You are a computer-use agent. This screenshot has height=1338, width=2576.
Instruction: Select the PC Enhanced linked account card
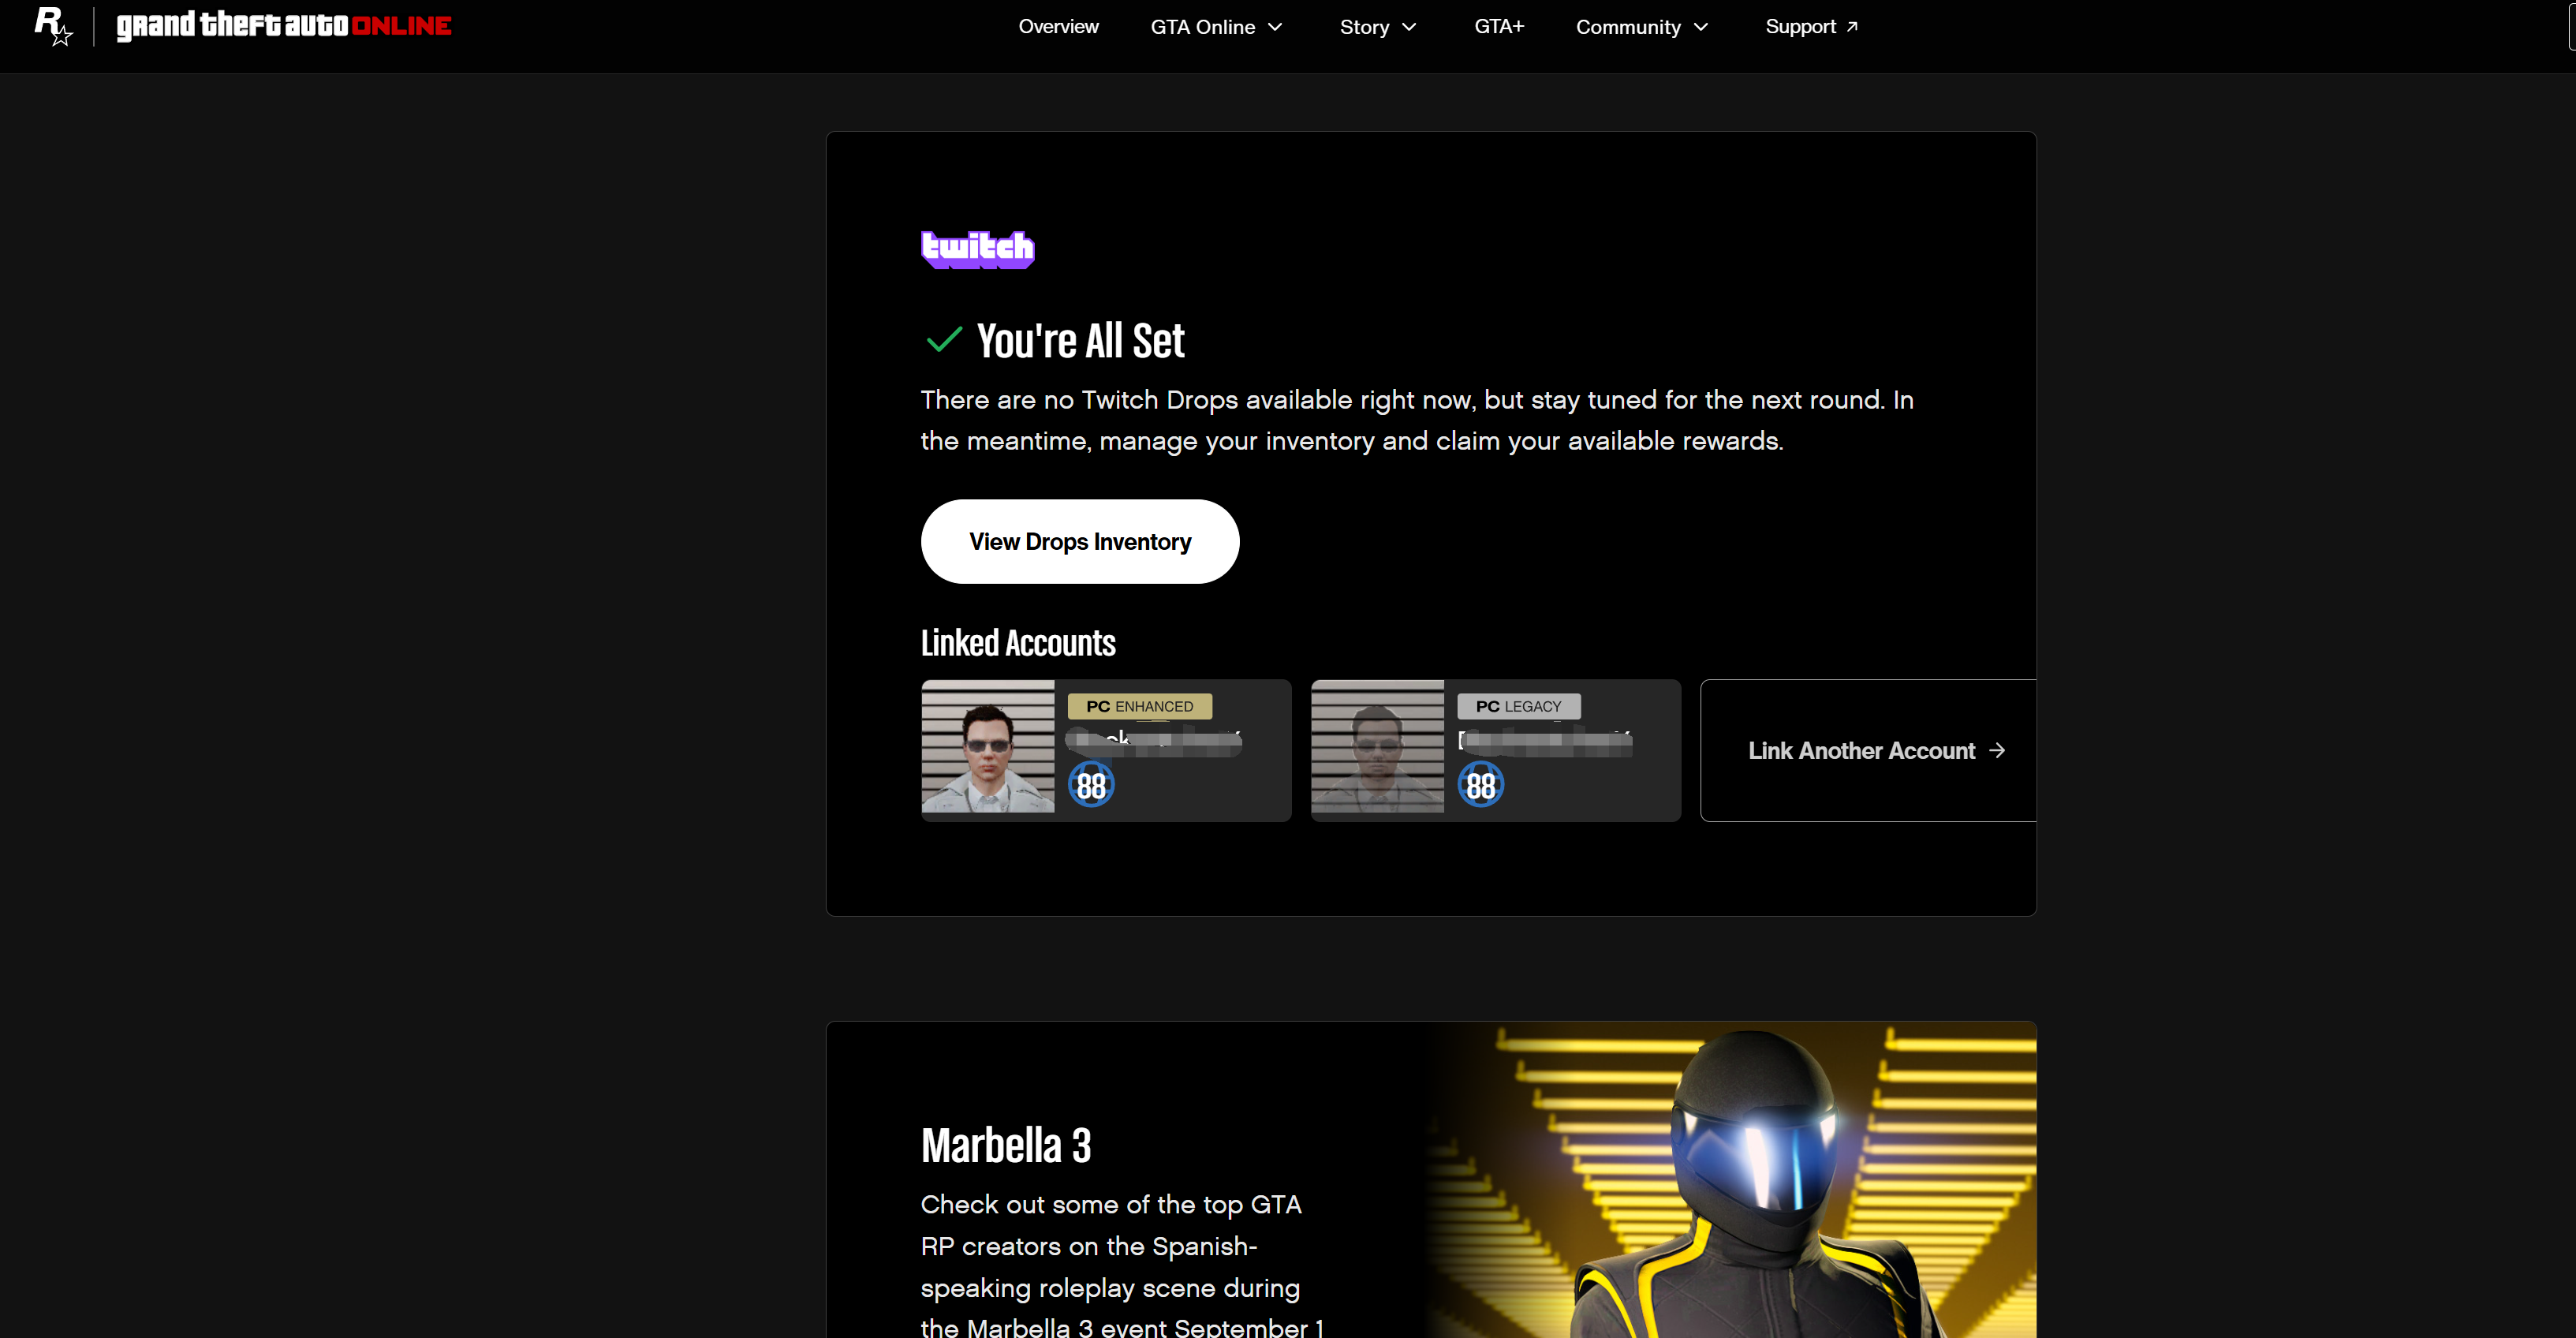pos(1106,750)
